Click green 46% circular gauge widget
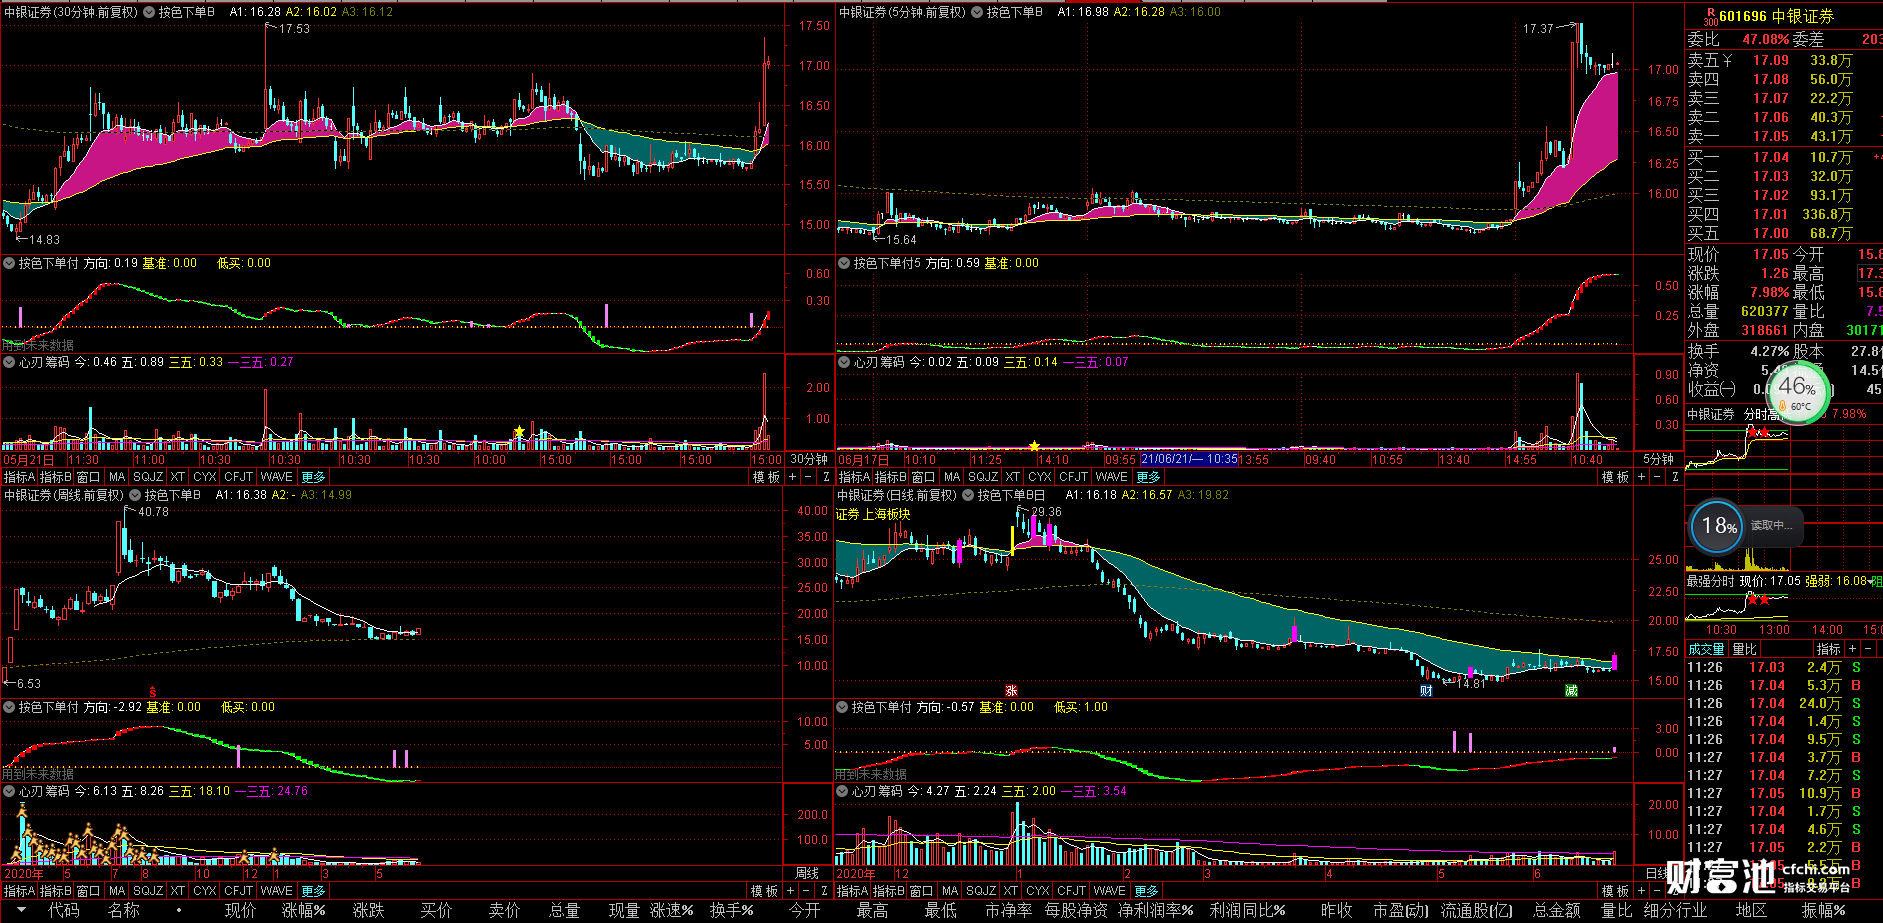The height and width of the screenshot is (923, 1883). (1798, 391)
